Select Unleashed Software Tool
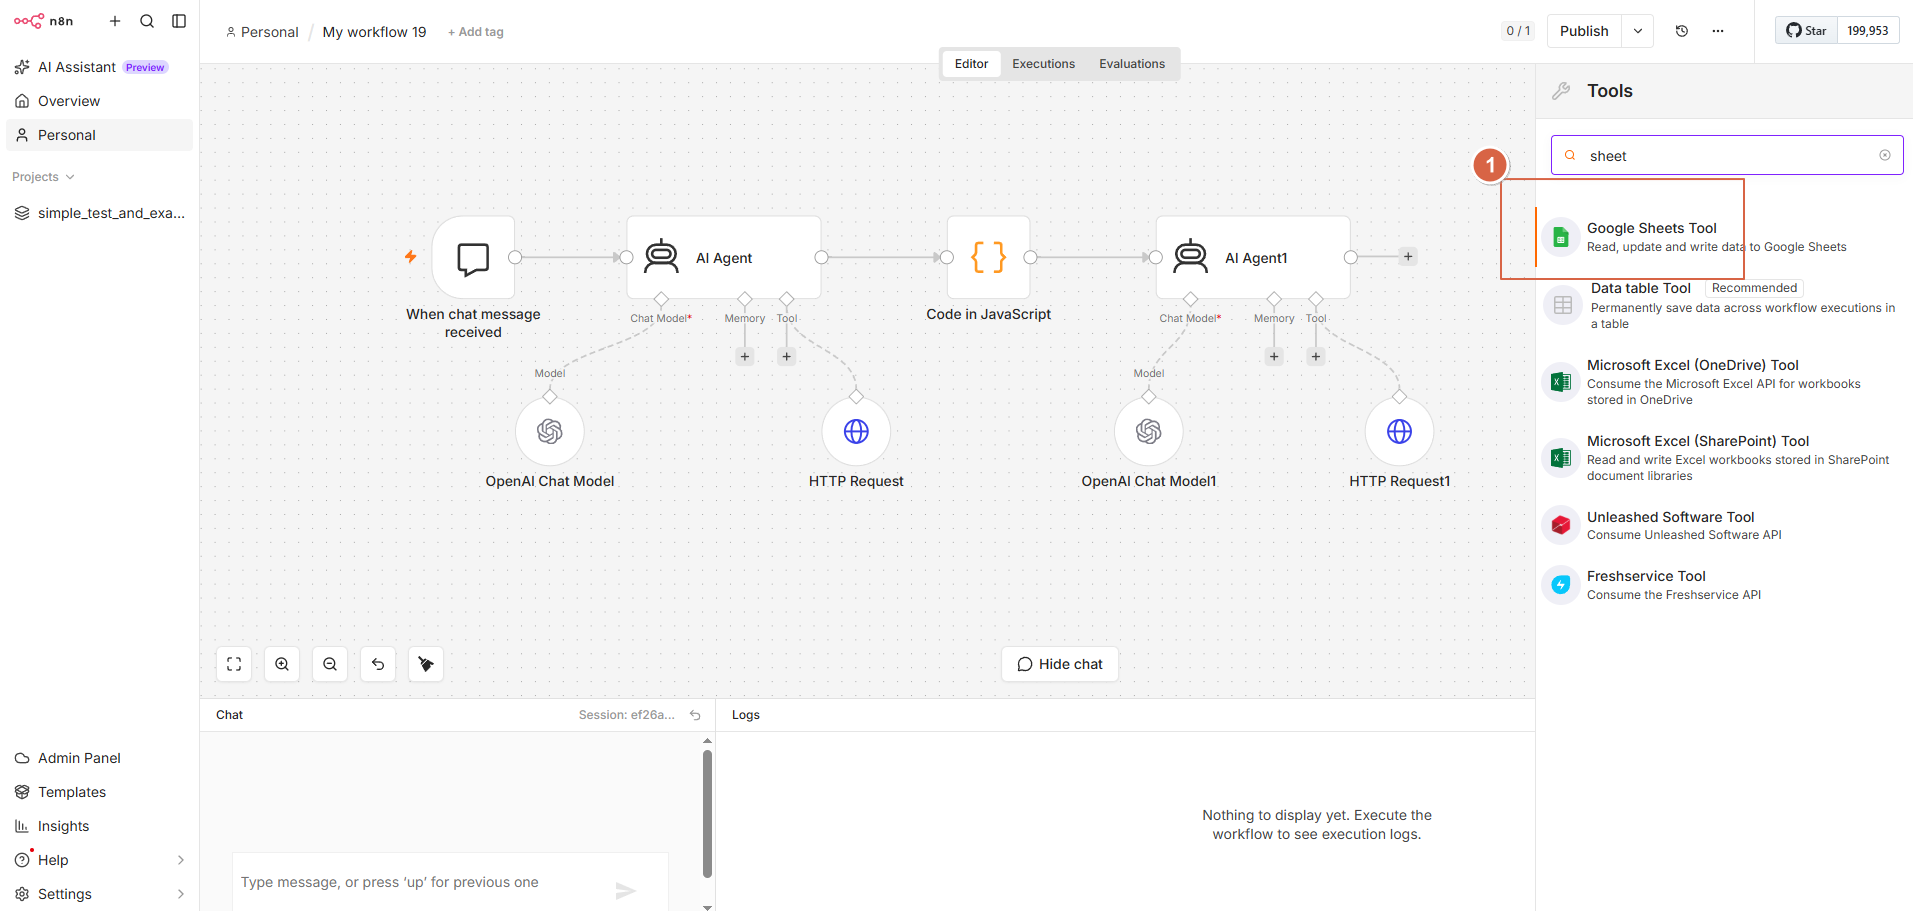 point(1724,525)
